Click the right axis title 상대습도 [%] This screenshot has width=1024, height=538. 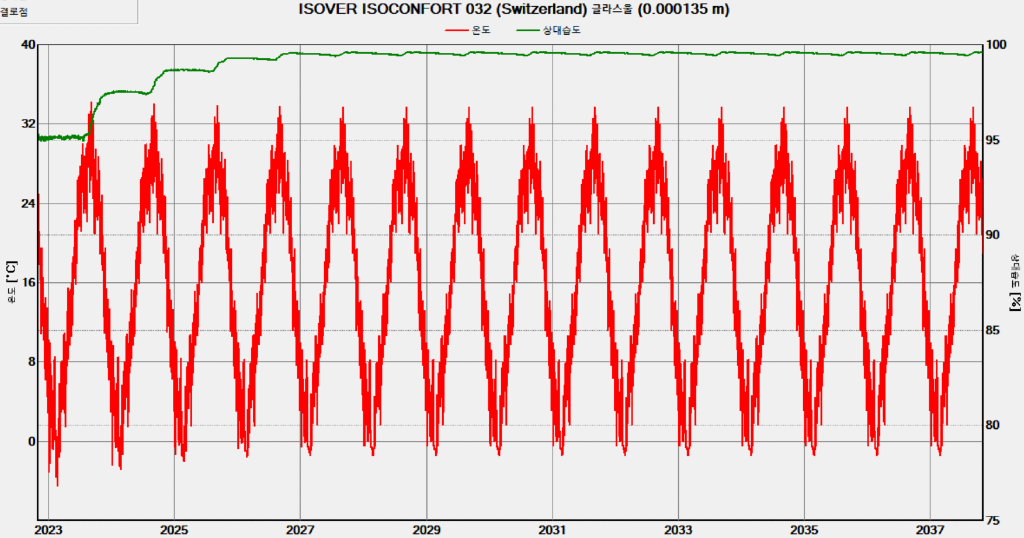1015,282
